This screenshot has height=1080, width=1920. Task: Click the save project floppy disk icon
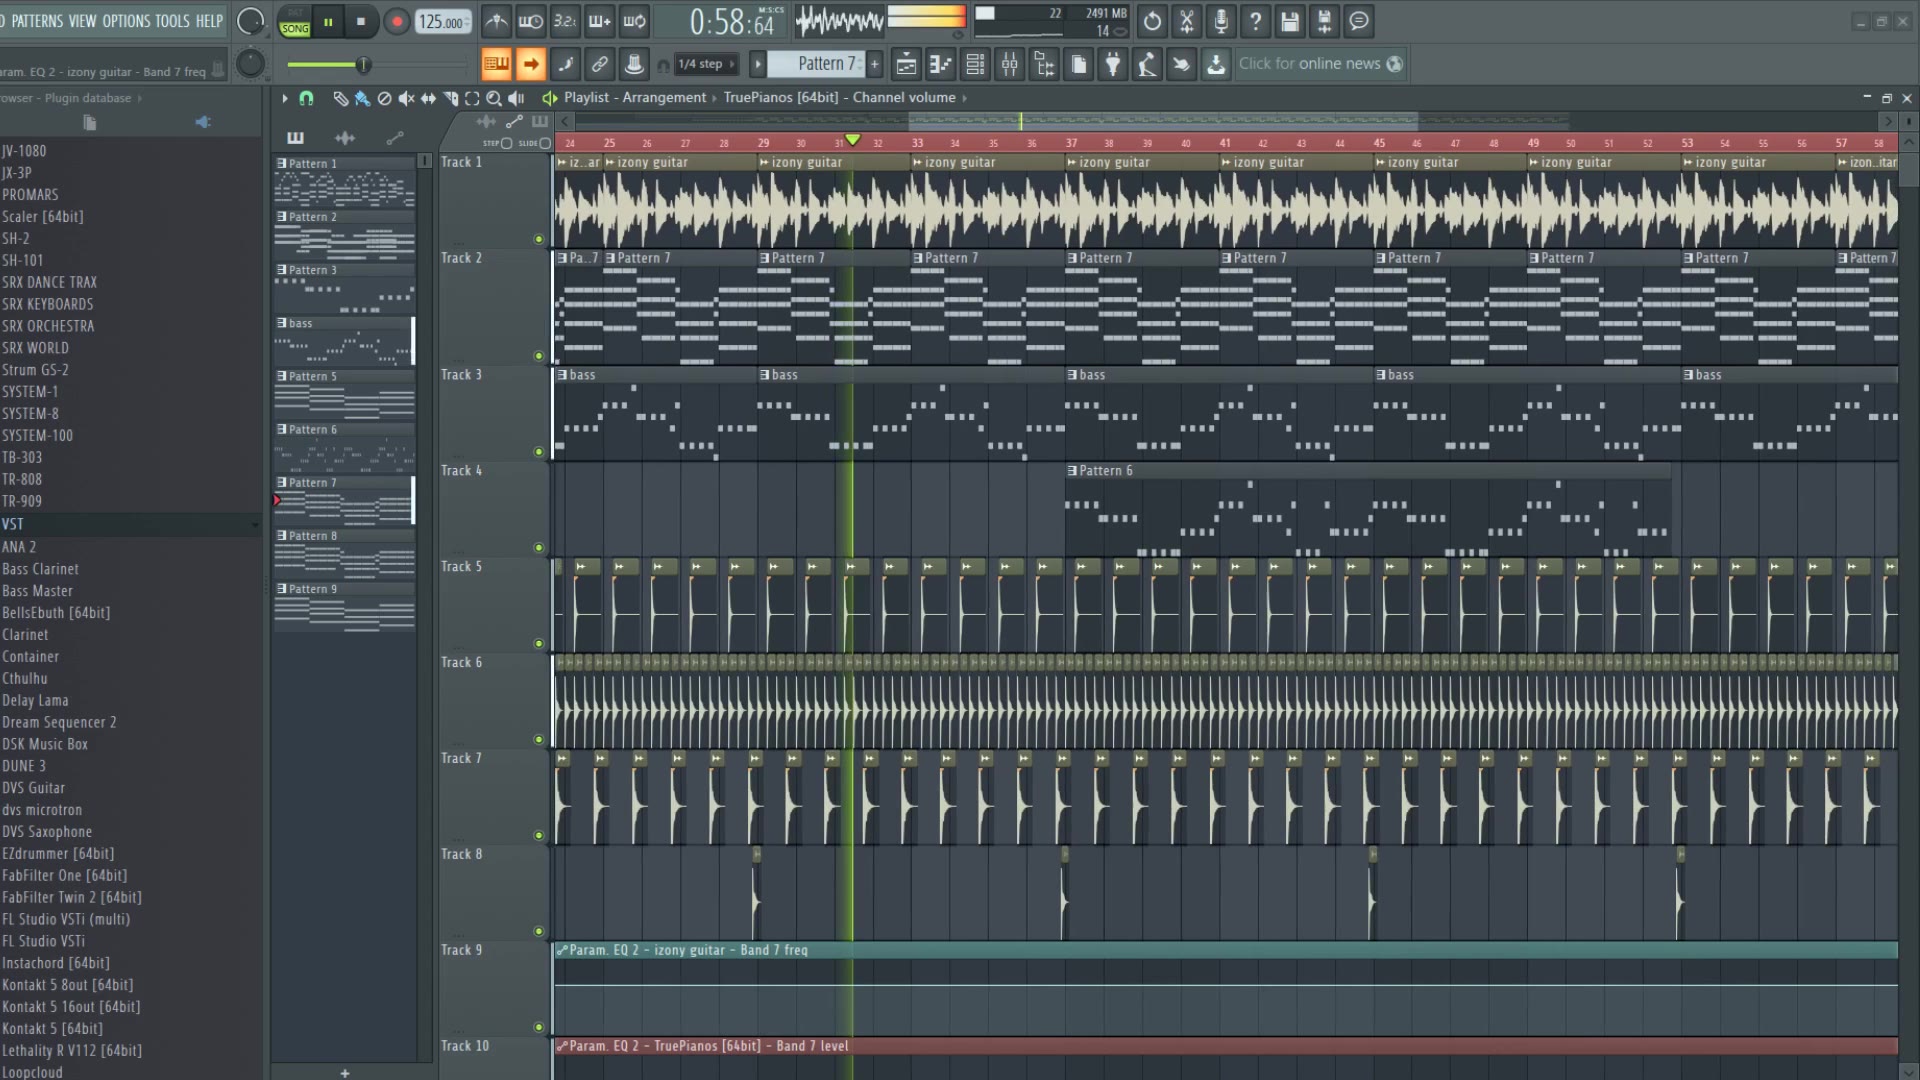tap(1290, 21)
